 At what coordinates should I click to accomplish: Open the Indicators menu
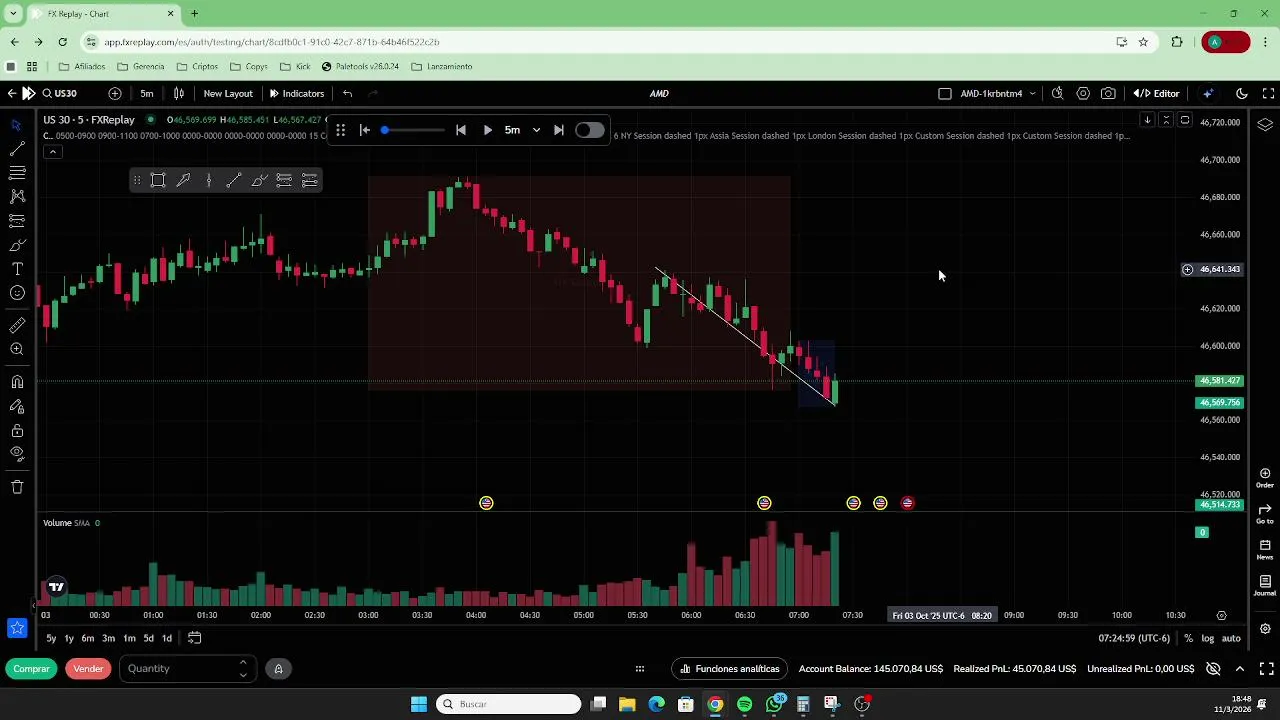tap(297, 93)
